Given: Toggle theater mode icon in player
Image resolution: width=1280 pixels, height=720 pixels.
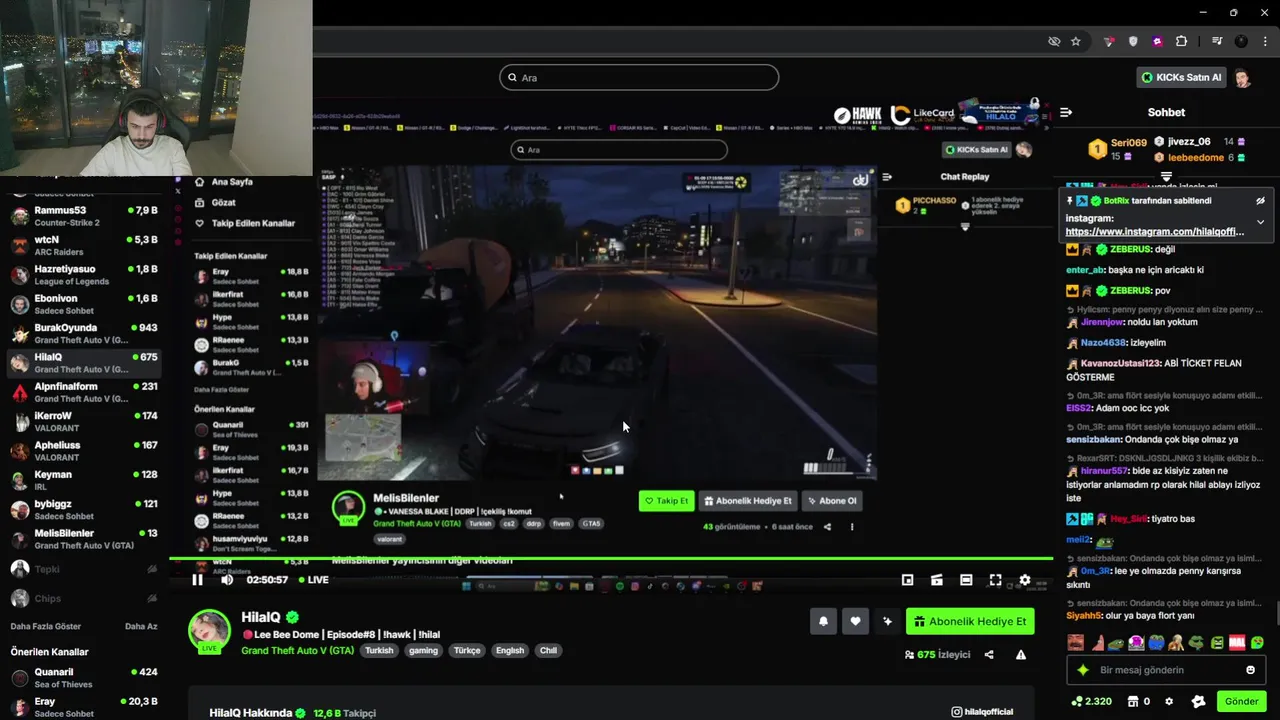Looking at the screenshot, I should pos(966,580).
